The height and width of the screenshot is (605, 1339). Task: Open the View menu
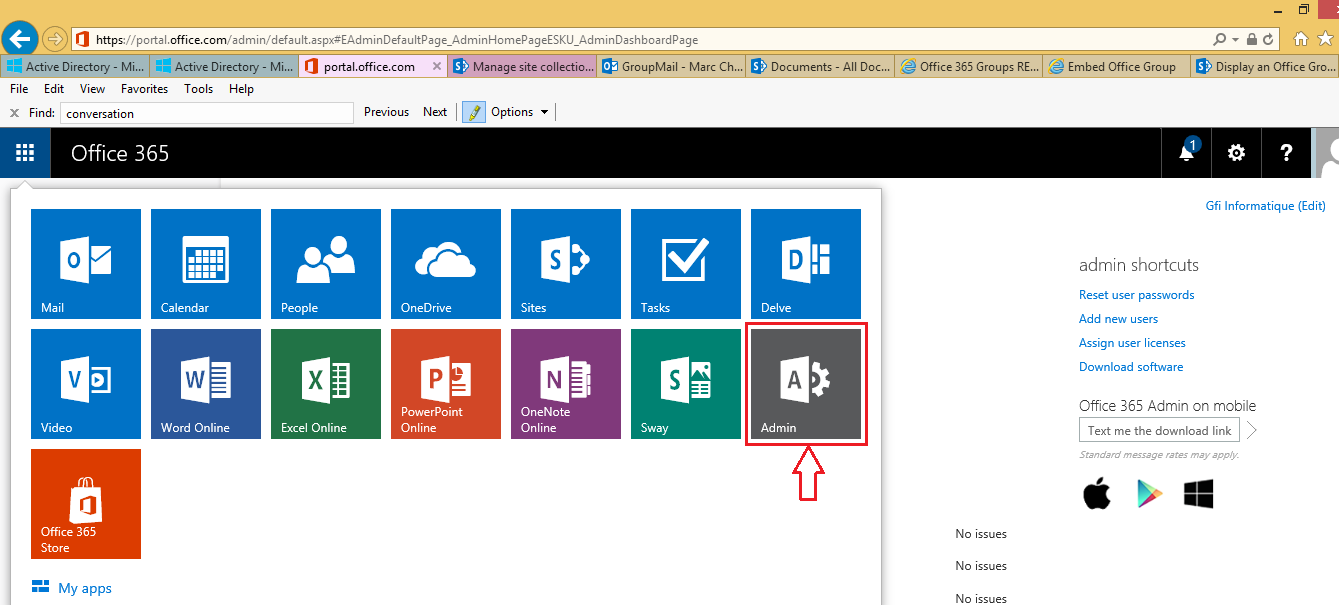[92, 89]
